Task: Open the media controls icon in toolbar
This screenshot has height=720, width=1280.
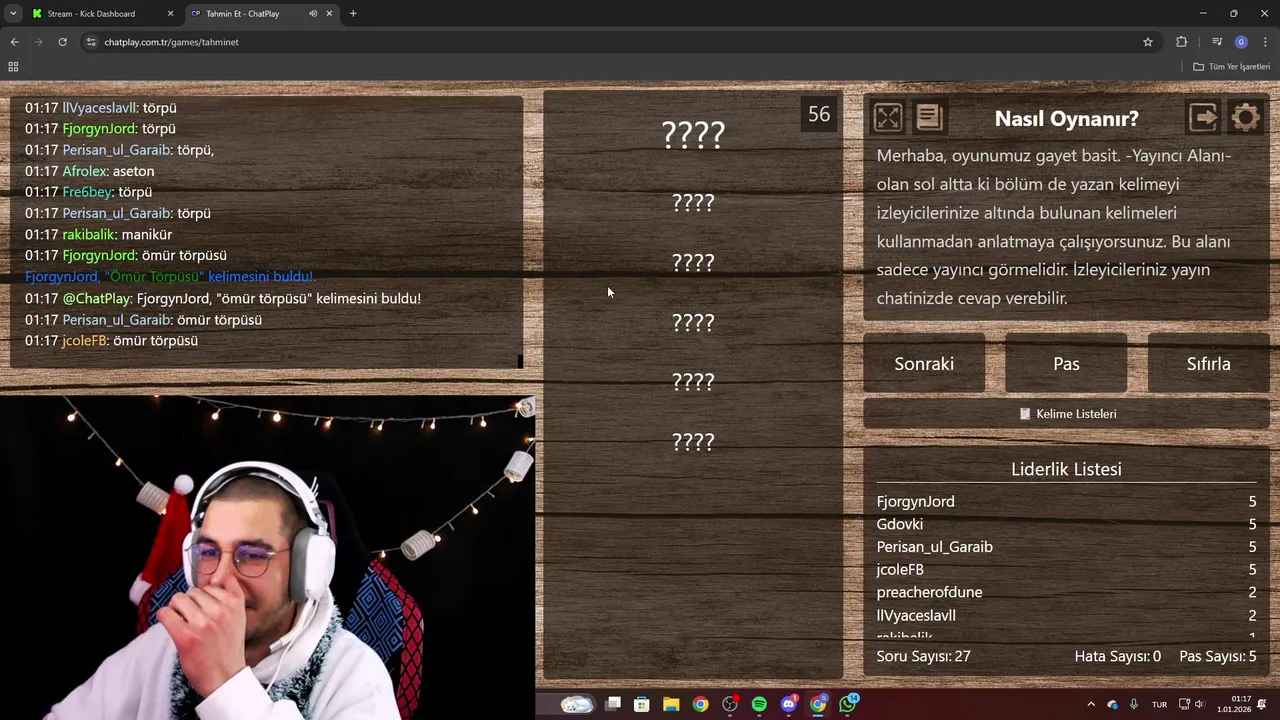Action: click(x=1217, y=42)
